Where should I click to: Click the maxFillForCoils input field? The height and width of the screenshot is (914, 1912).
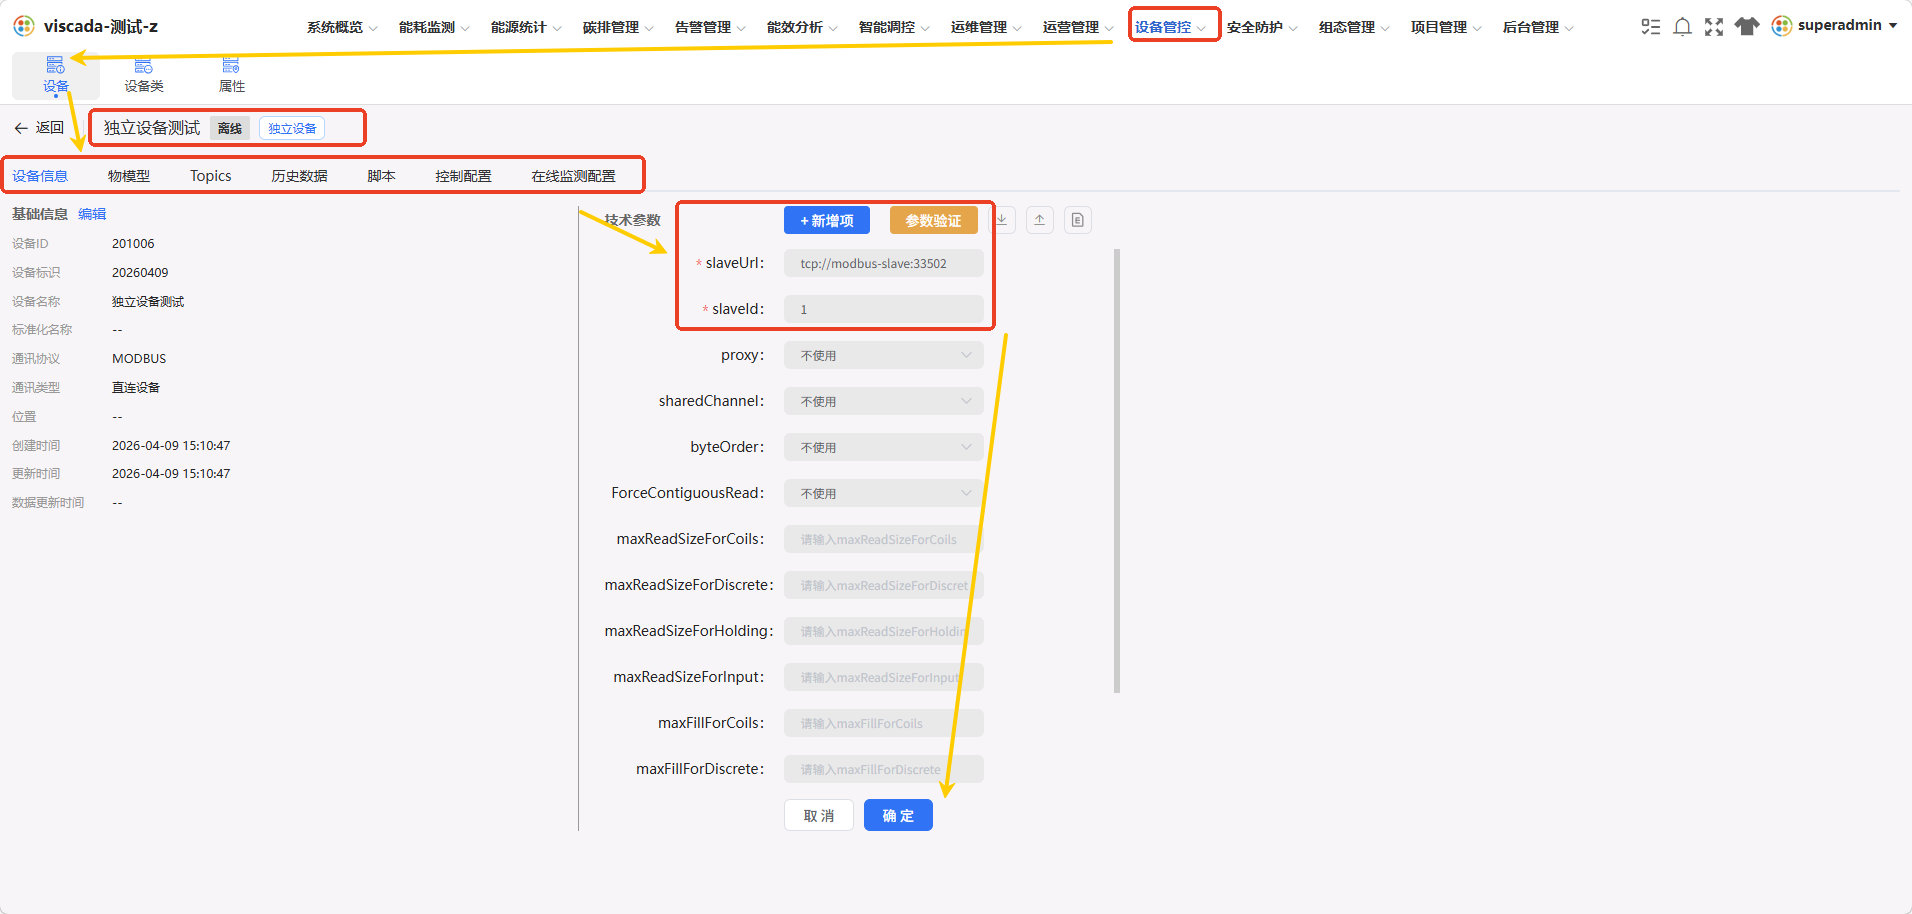(883, 723)
